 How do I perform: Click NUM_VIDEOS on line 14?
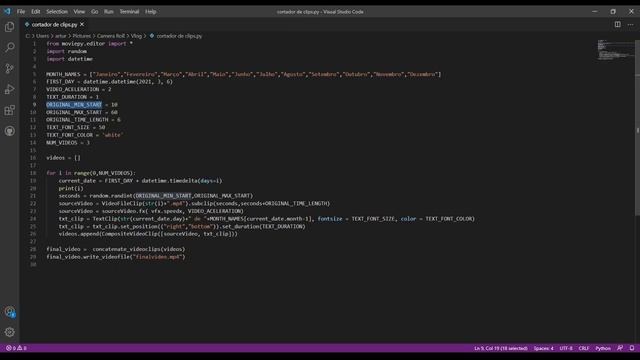(62, 142)
